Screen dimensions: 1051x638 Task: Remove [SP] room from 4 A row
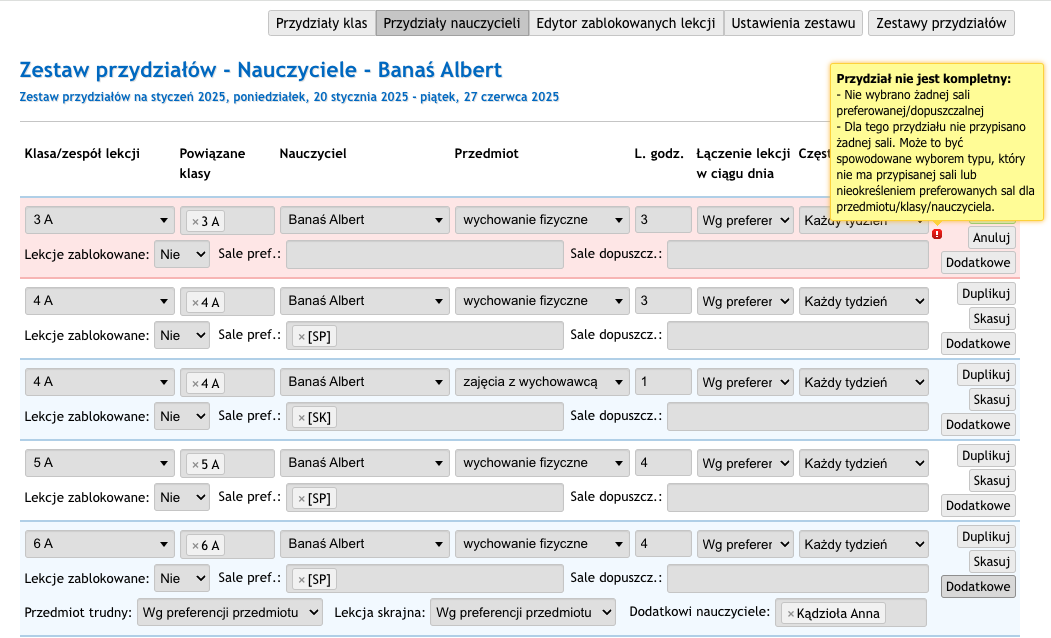pyautogui.click(x=302, y=336)
